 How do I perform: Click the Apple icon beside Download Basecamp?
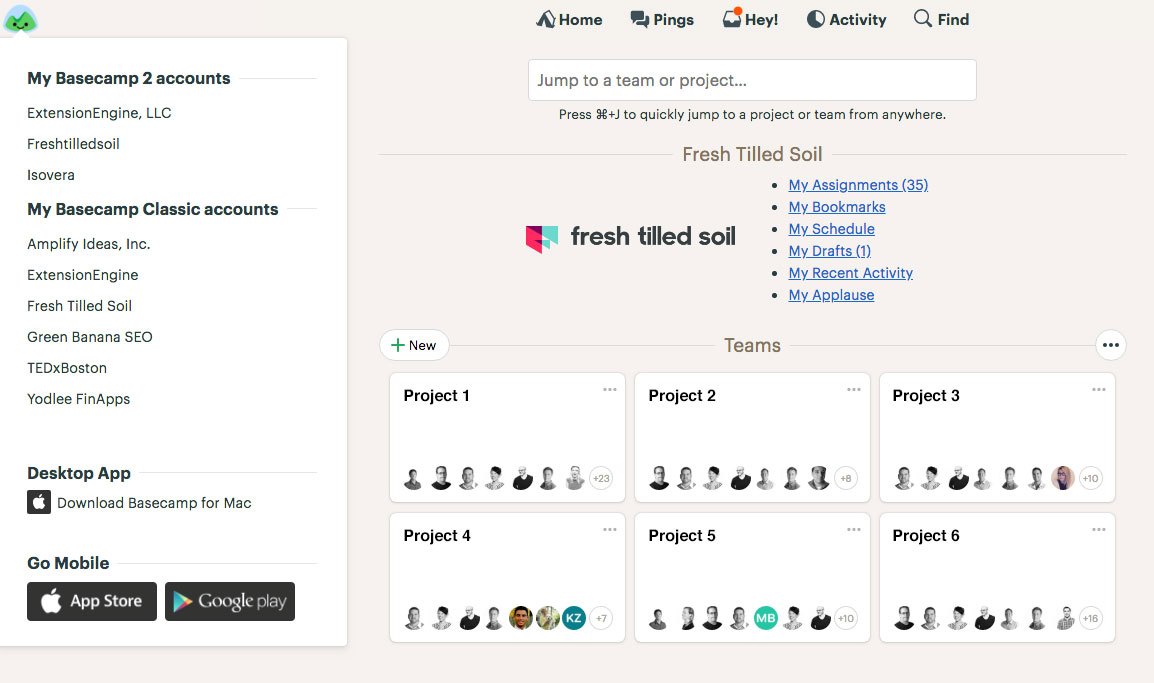click(38, 502)
